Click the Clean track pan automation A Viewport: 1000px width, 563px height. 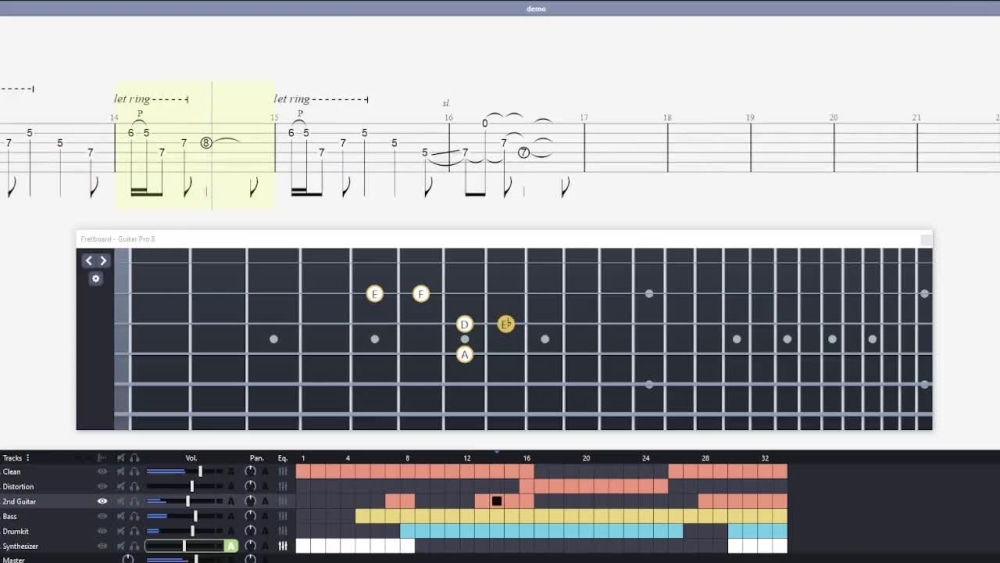pos(265,472)
